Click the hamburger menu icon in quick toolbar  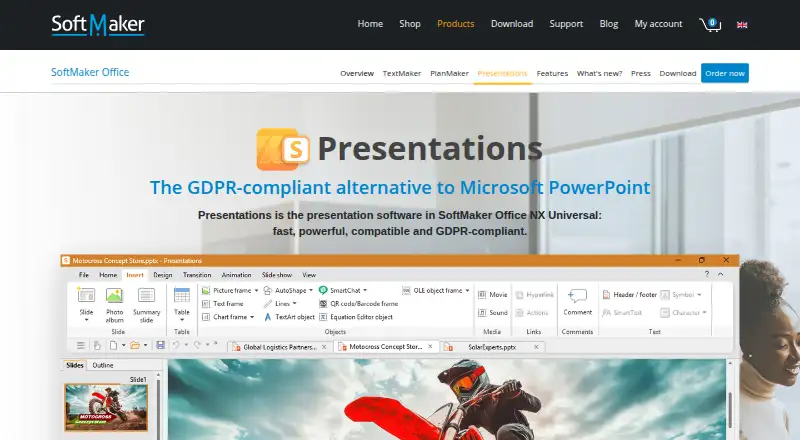[x=81, y=346]
